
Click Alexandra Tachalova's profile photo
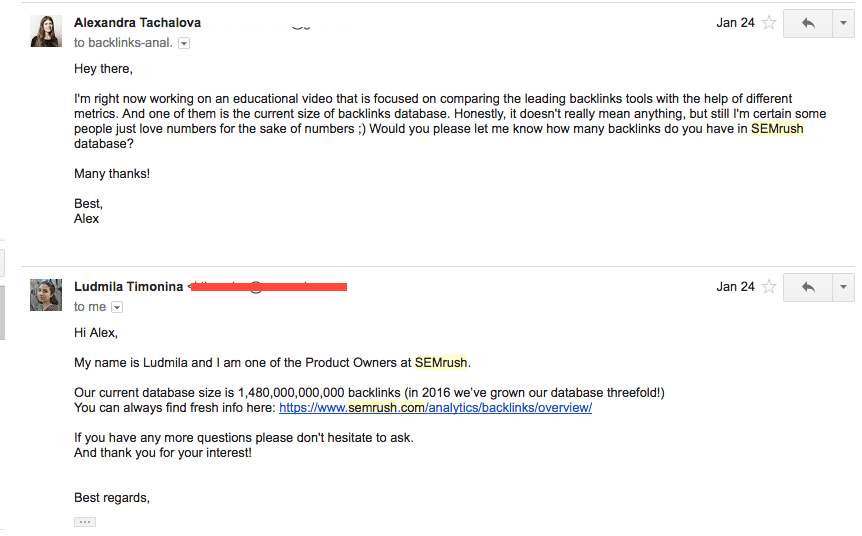(x=46, y=31)
